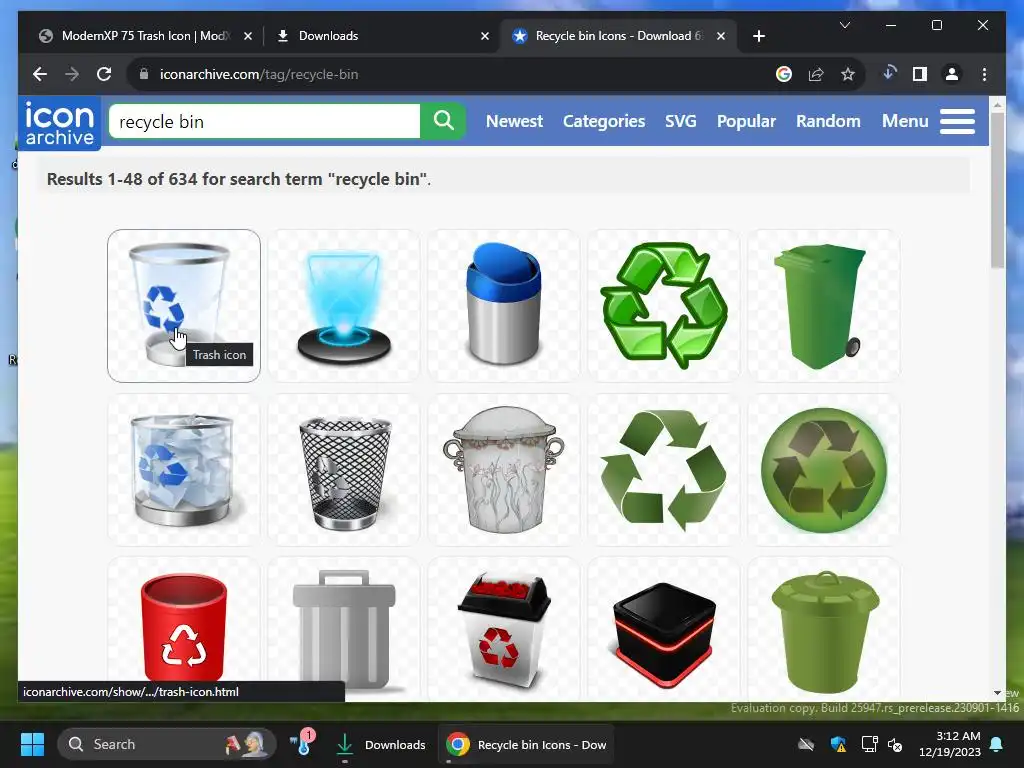This screenshot has width=1024, height=768.
Task: Open the Chrome Recycle bin Icons taskbar button
Action: click(x=526, y=744)
